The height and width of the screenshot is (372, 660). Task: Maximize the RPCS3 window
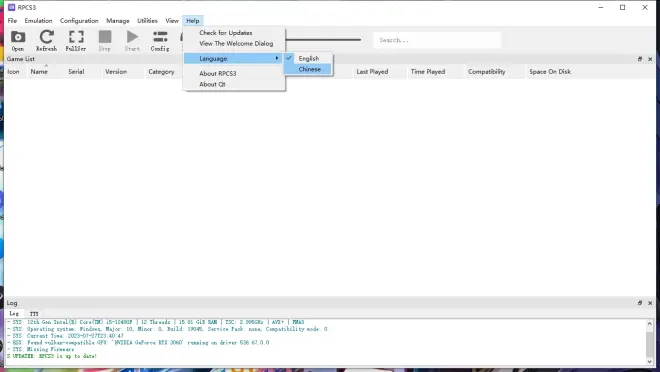point(623,7)
